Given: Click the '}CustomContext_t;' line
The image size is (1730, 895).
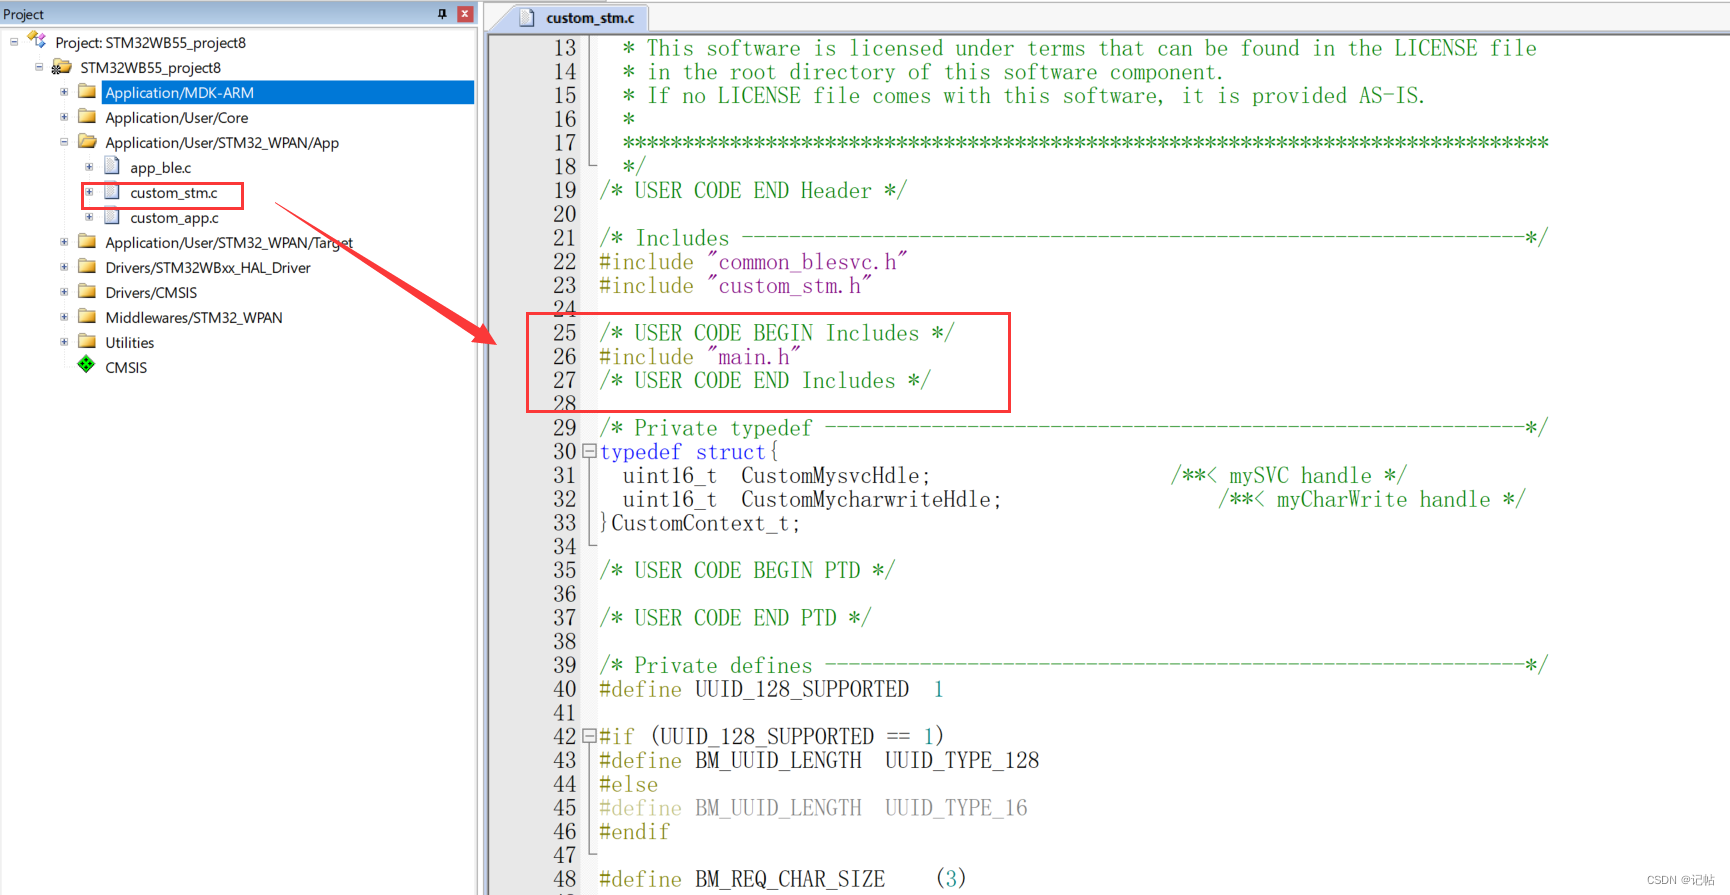Looking at the screenshot, I should (700, 523).
